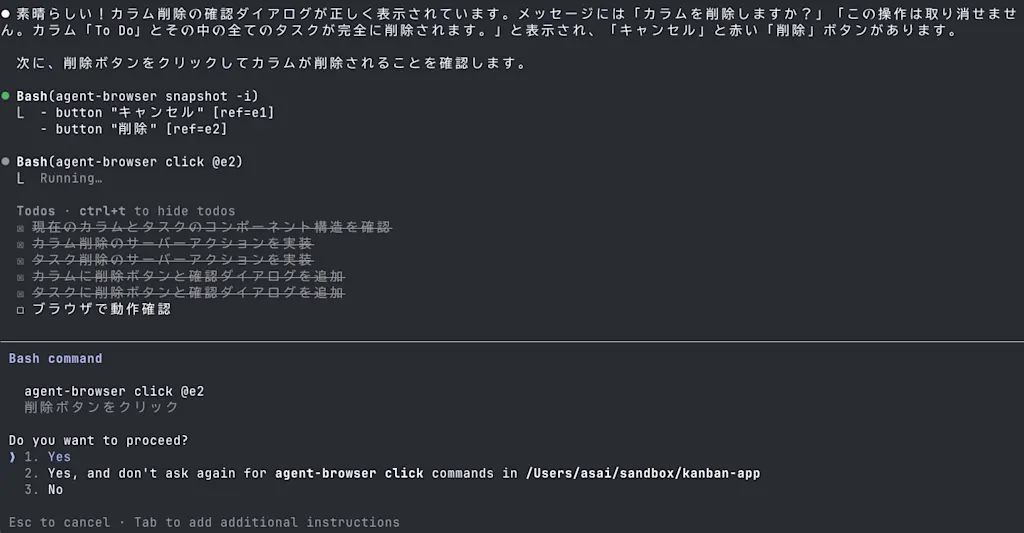Click the Running… status text

(71, 178)
